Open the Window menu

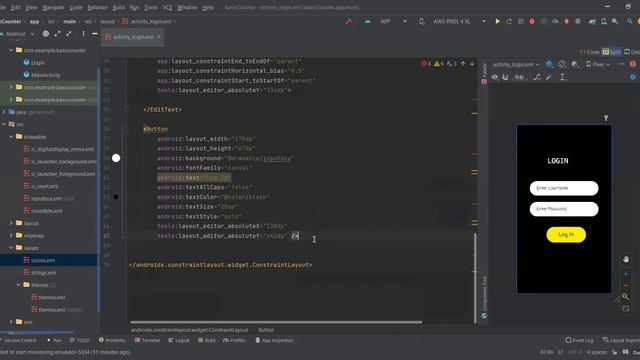(187, 7)
